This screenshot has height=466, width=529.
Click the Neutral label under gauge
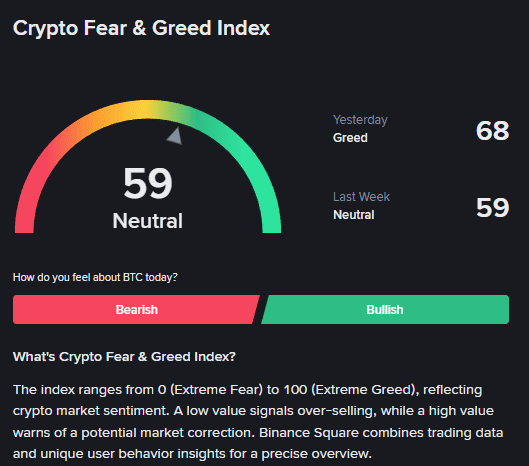coord(148,221)
